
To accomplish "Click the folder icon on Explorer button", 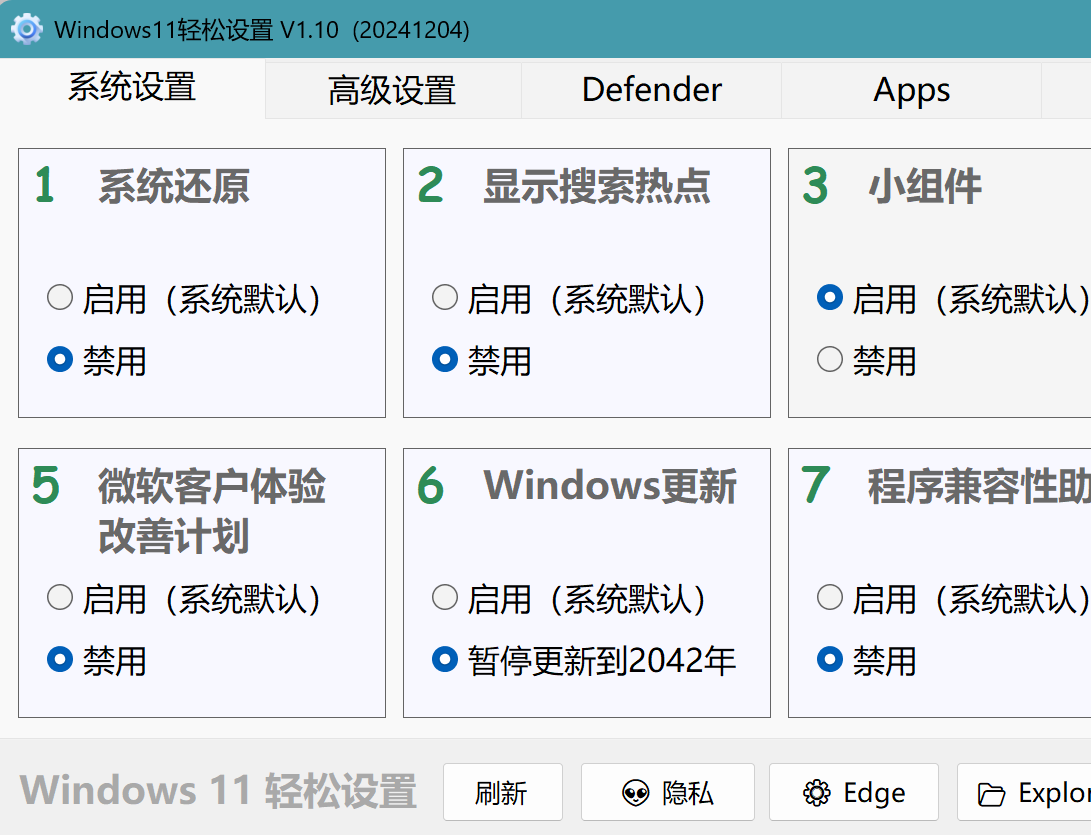I will [x=992, y=794].
